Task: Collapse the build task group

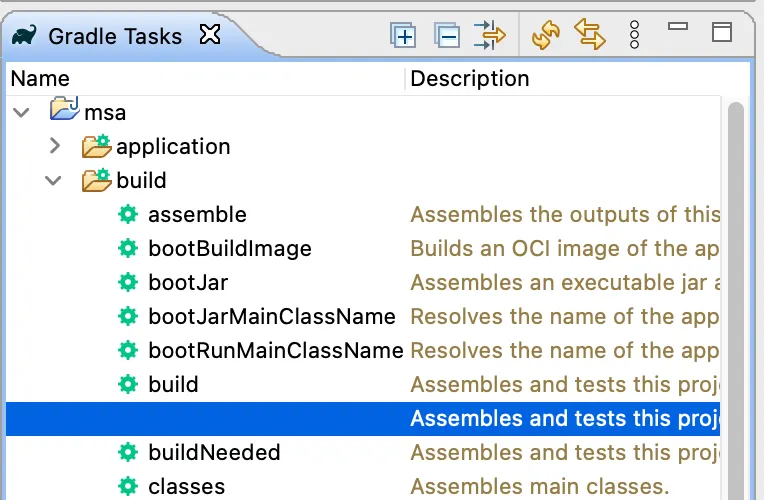Action: click(55, 180)
